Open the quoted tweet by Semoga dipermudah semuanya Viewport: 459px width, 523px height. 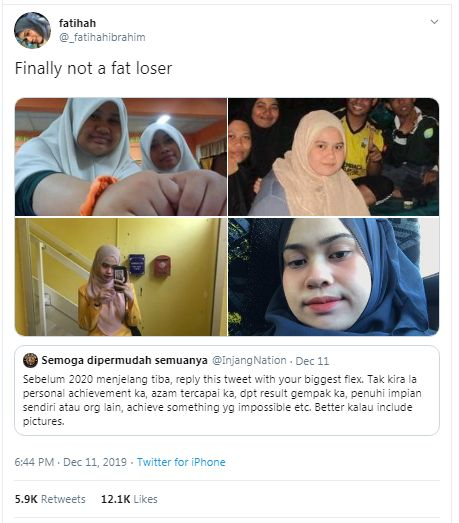pos(227,391)
